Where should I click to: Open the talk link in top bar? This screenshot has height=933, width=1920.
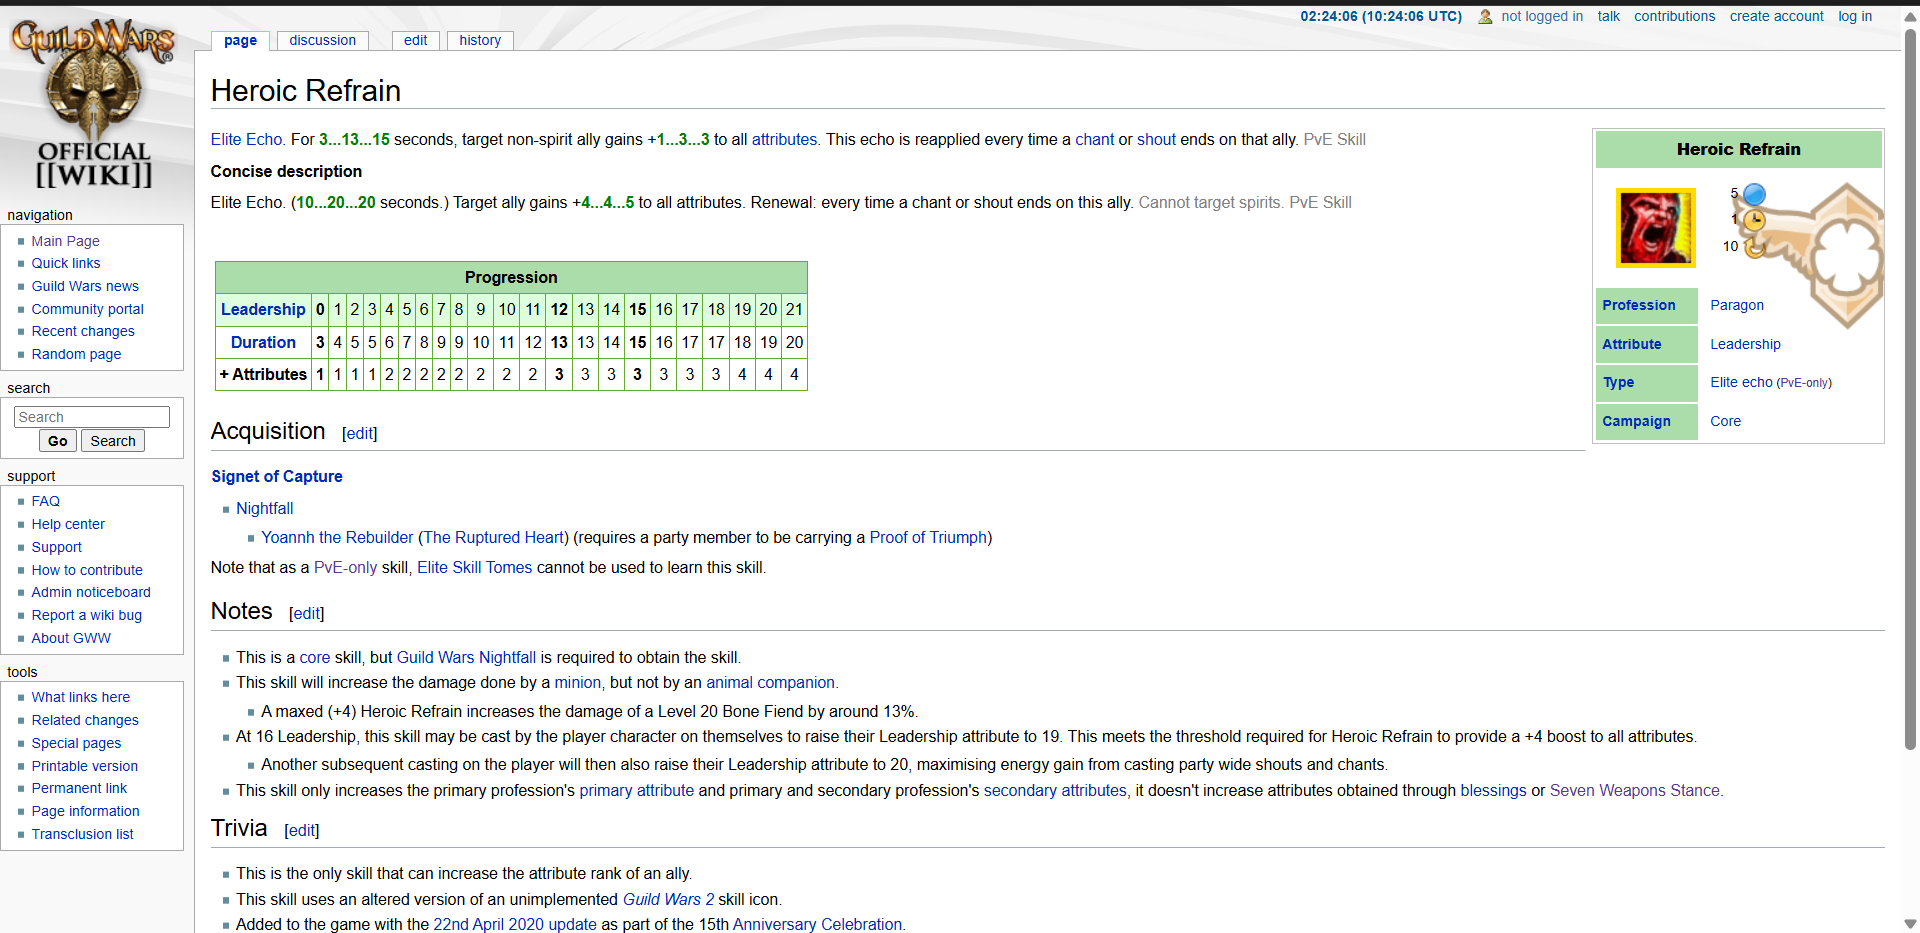coord(1608,16)
